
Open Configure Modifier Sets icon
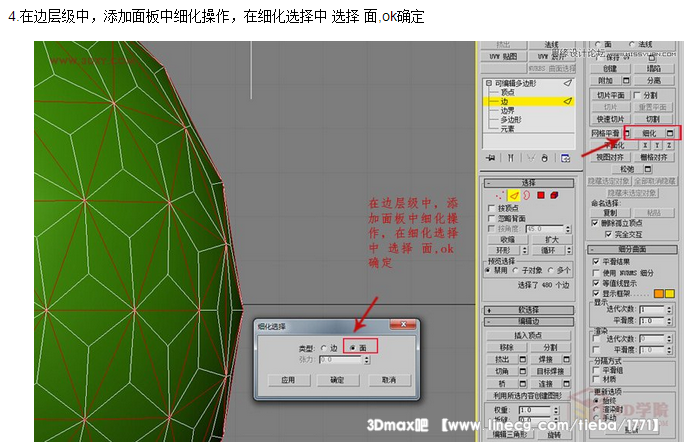pos(566,158)
